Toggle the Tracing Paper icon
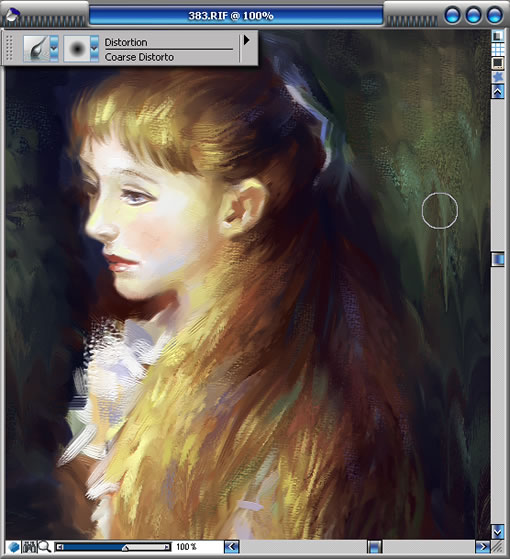This screenshot has height=559, width=510. point(498,36)
